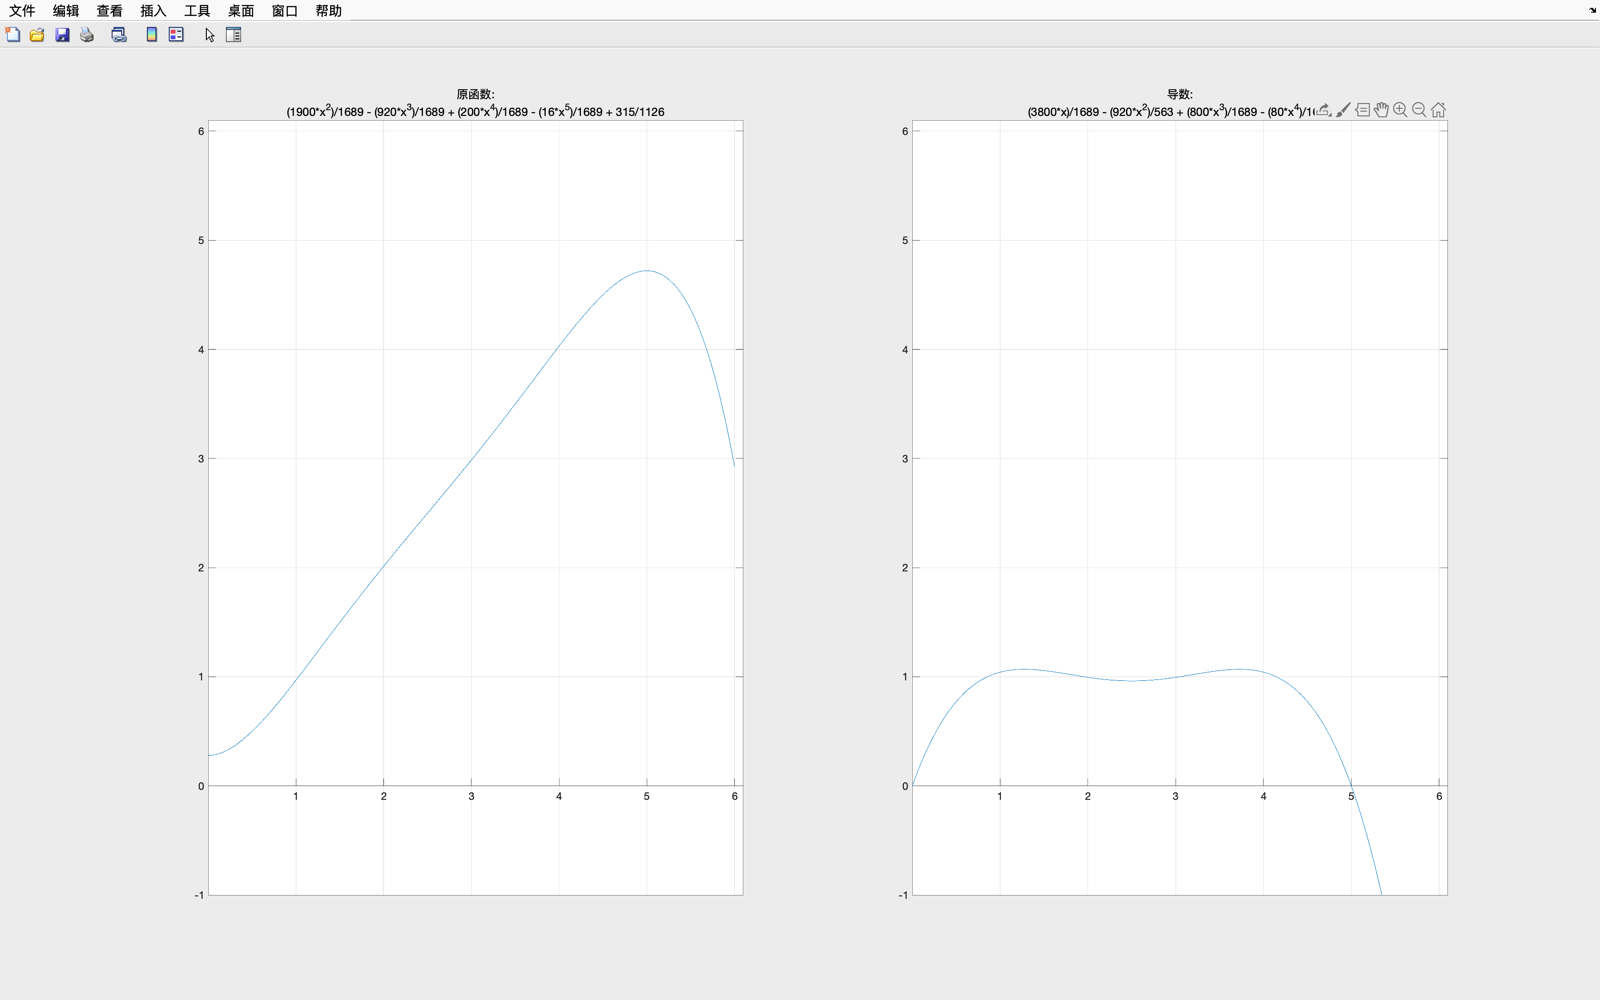Click the export axes icon above derivative plot
Screen dimensions: 1600x1000
[1324, 110]
